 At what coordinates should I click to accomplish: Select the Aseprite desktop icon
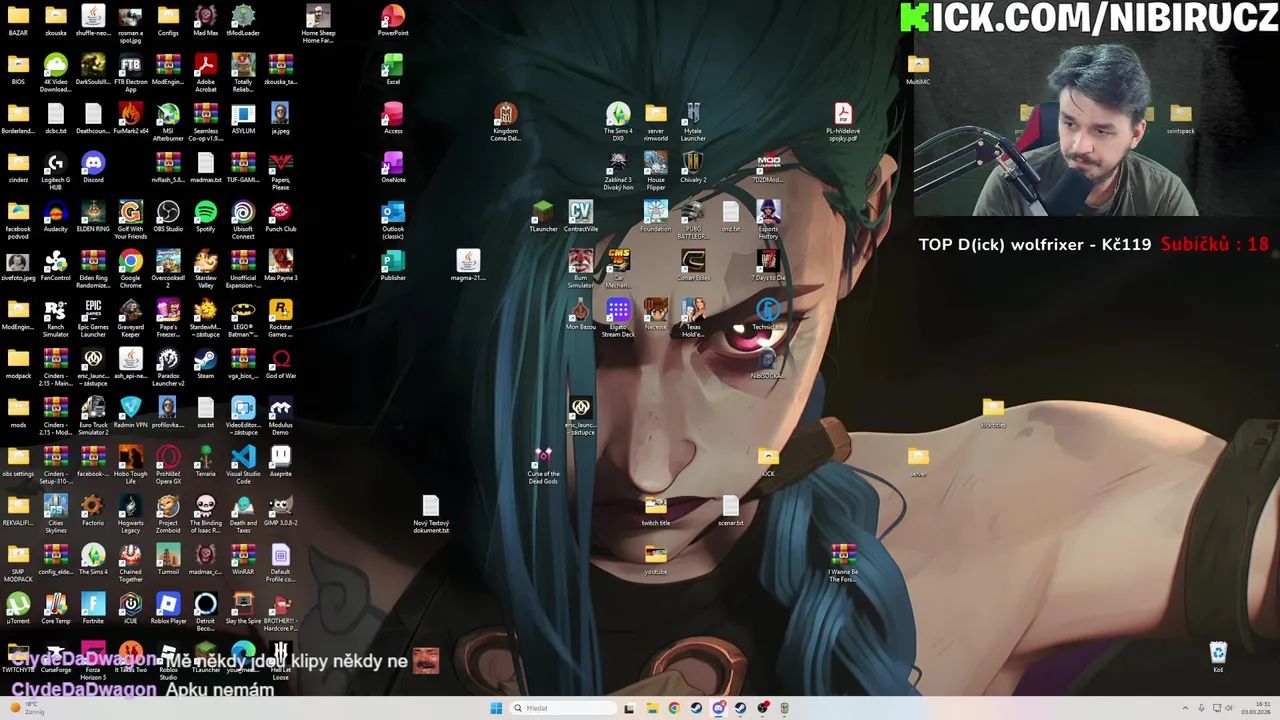(x=281, y=461)
